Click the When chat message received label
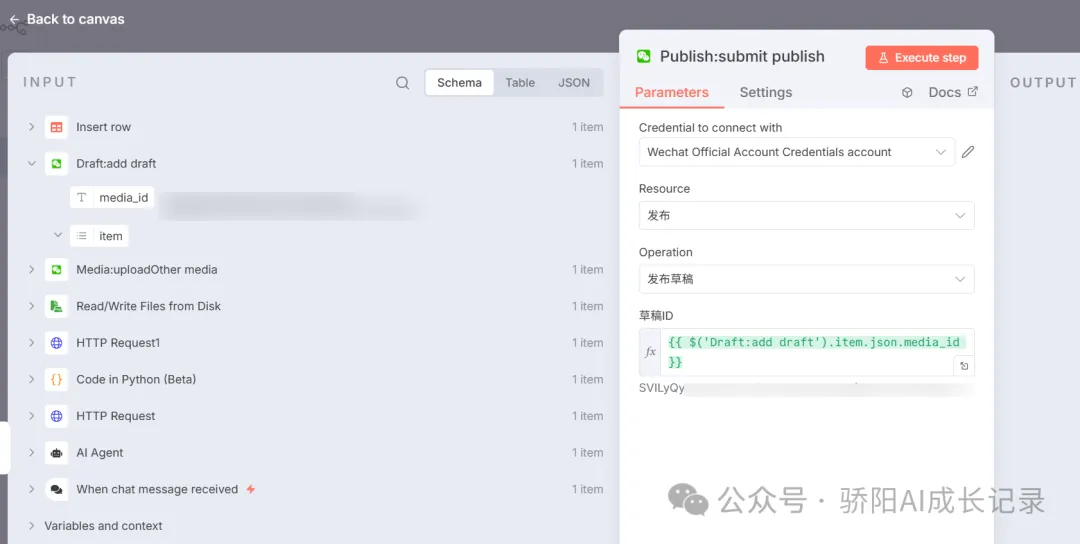 (x=157, y=489)
